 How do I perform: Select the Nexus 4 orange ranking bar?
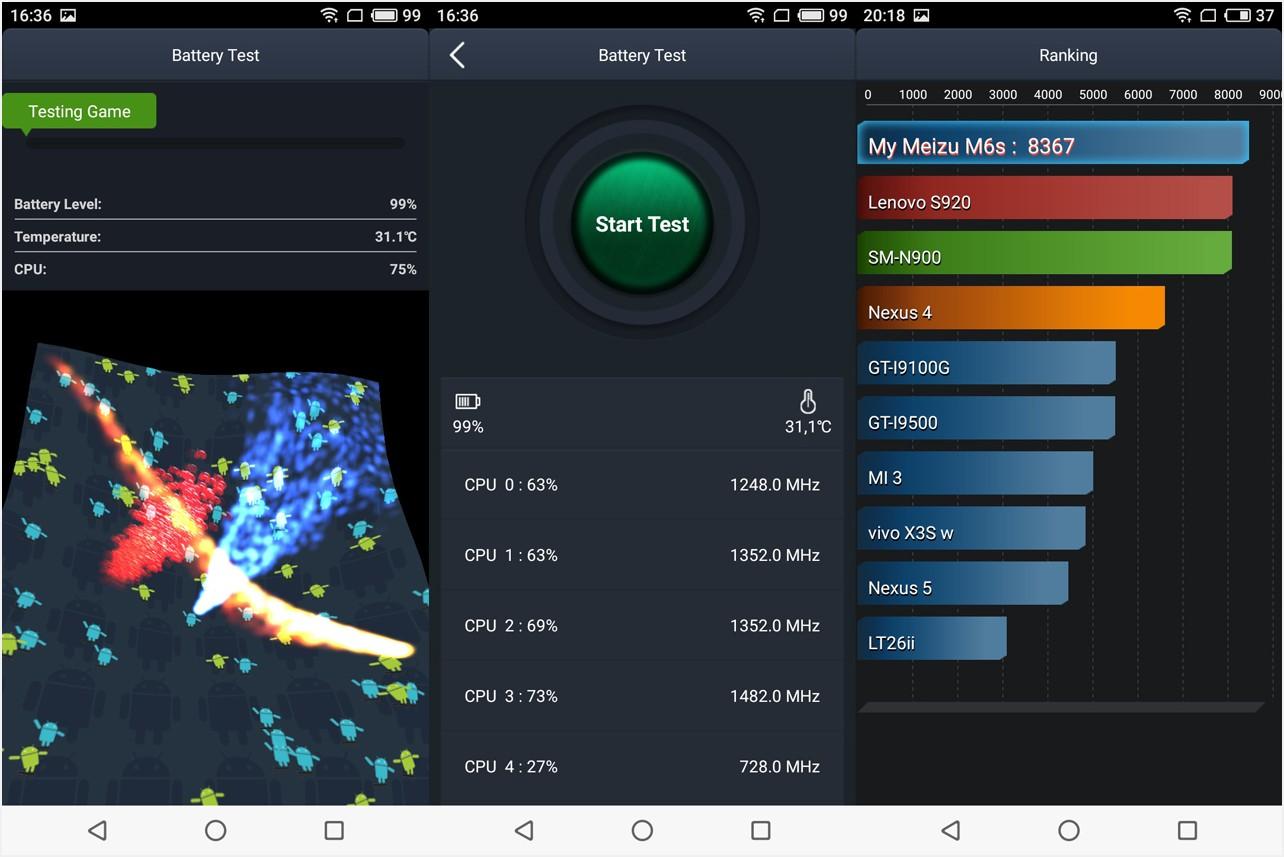click(x=1010, y=309)
